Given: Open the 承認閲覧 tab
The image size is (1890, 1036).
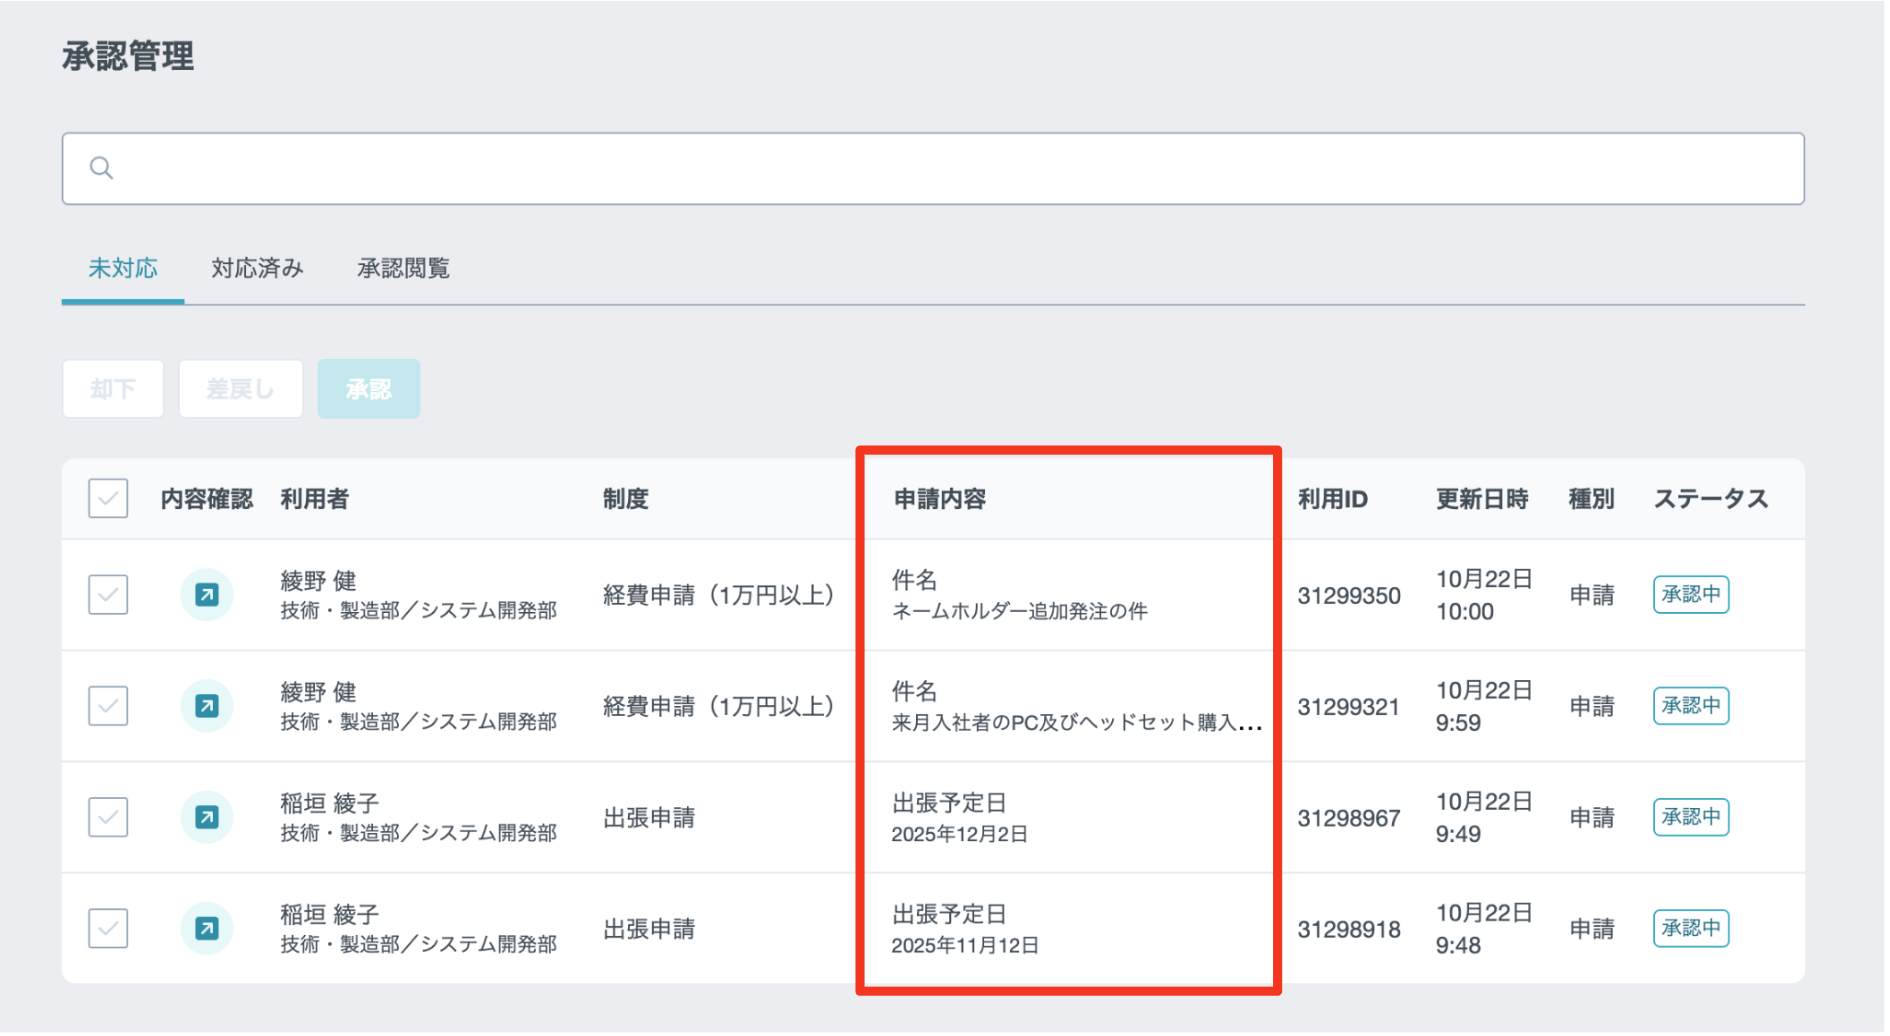Looking at the screenshot, I should click(x=403, y=269).
